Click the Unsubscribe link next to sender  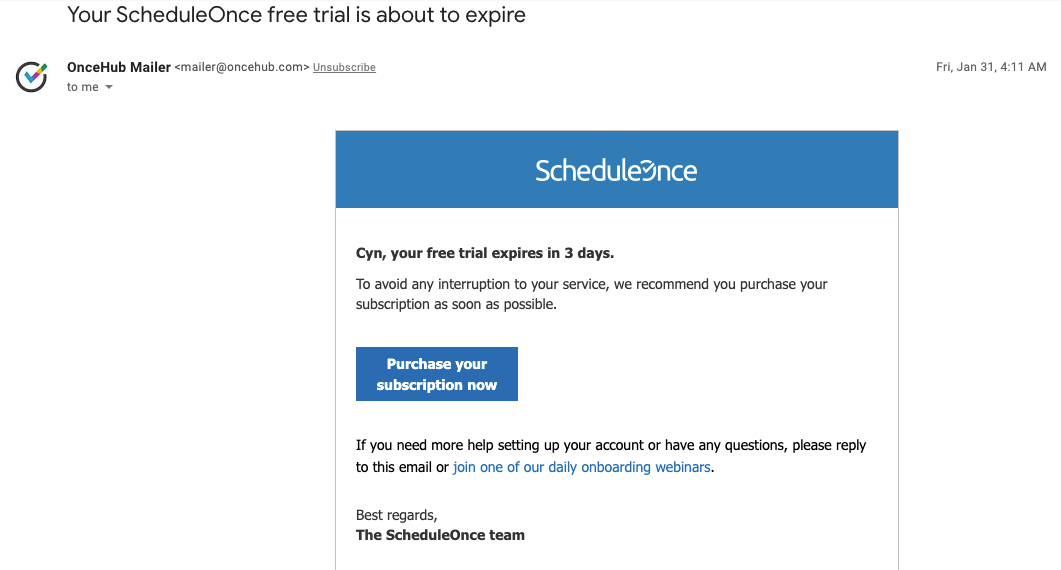[344, 68]
